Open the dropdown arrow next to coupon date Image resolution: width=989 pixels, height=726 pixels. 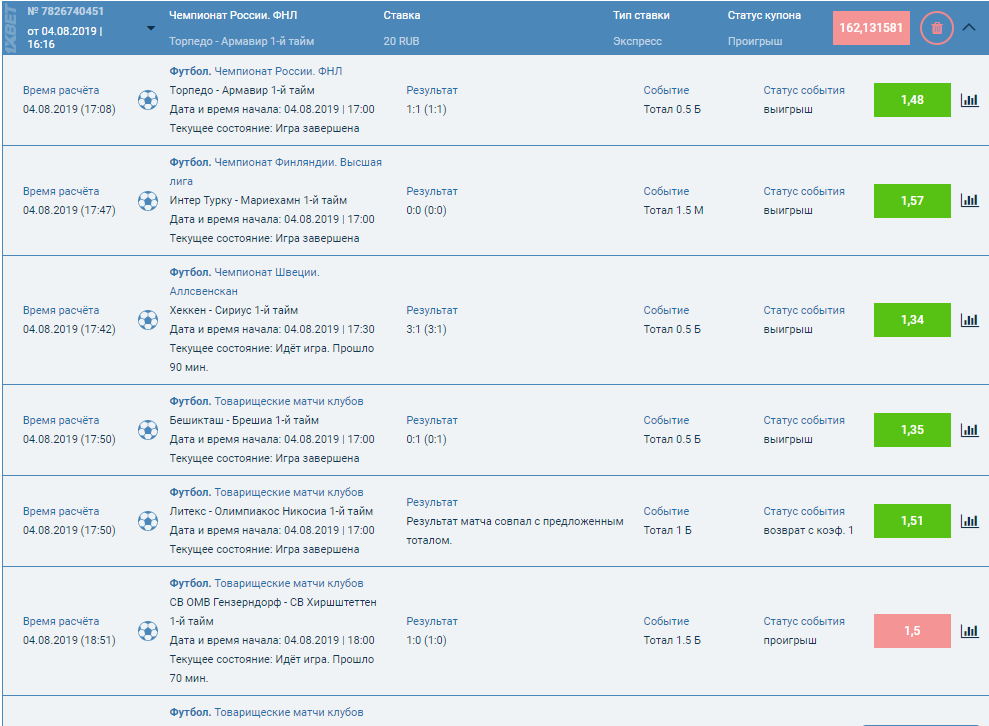(x=151, y=28)
